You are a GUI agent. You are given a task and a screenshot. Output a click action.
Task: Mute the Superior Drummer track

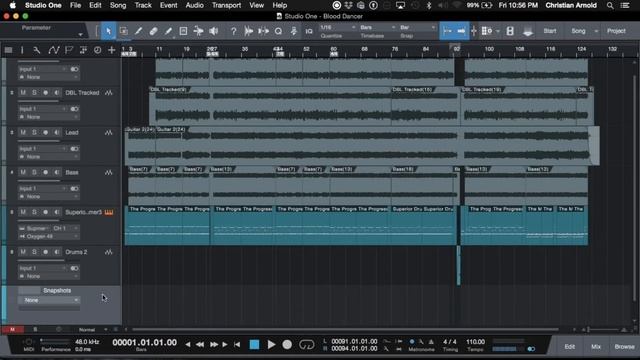click(x=23, y=212)
